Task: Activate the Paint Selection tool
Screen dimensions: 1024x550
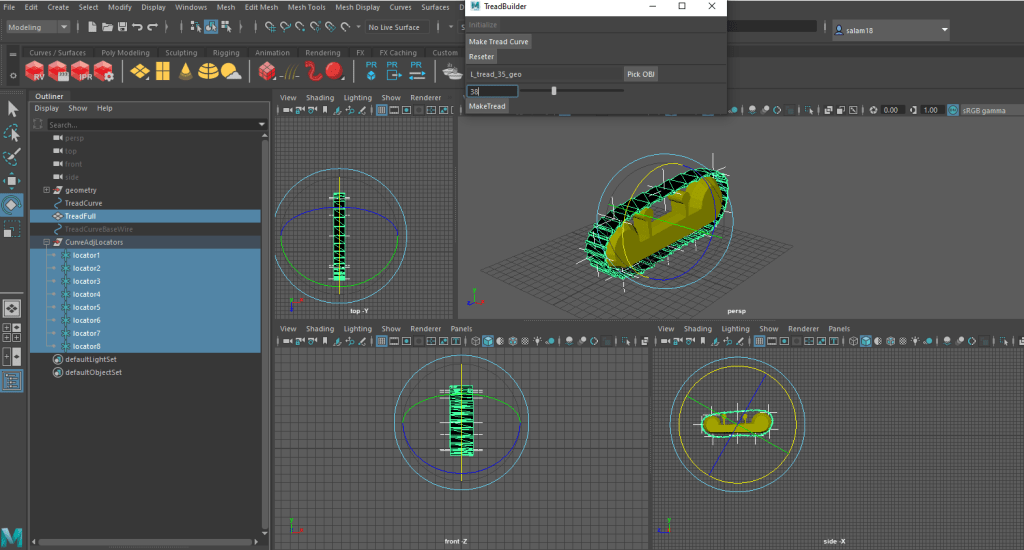Action: click(x=12, y=157)
